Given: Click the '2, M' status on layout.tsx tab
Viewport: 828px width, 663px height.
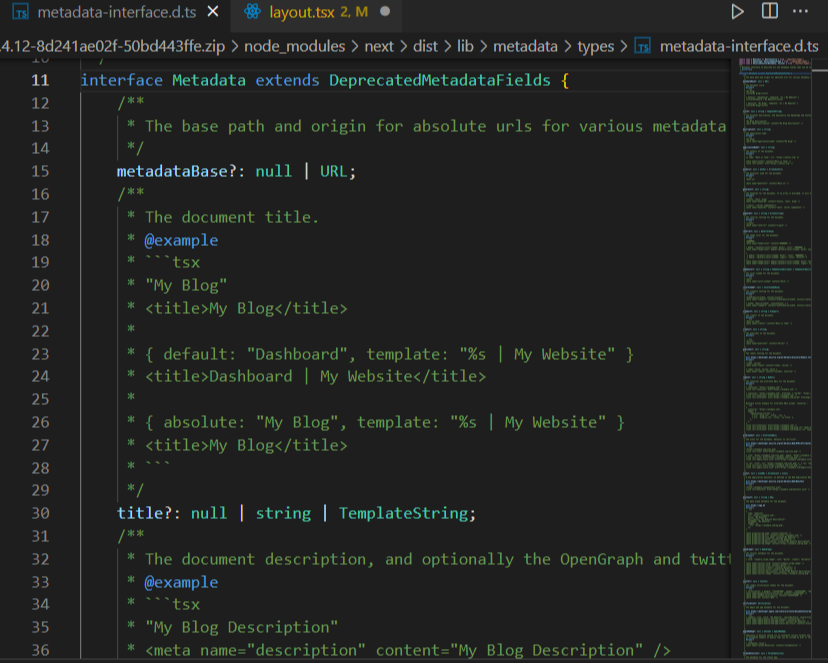Looking at the screenshot, I should click(354, 12).
